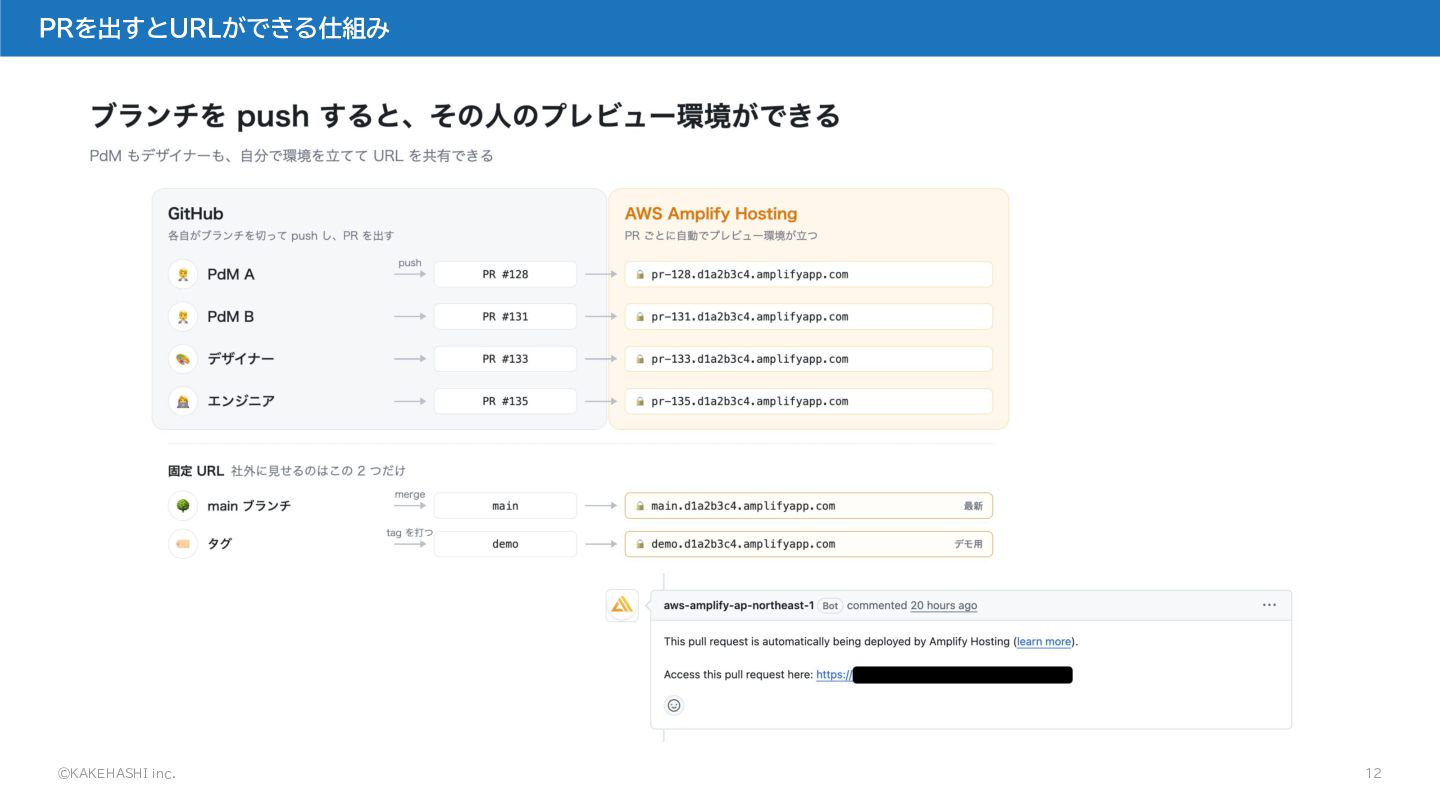Click the 'push' arrow label
1440x810 pixels.
(410, 263)
